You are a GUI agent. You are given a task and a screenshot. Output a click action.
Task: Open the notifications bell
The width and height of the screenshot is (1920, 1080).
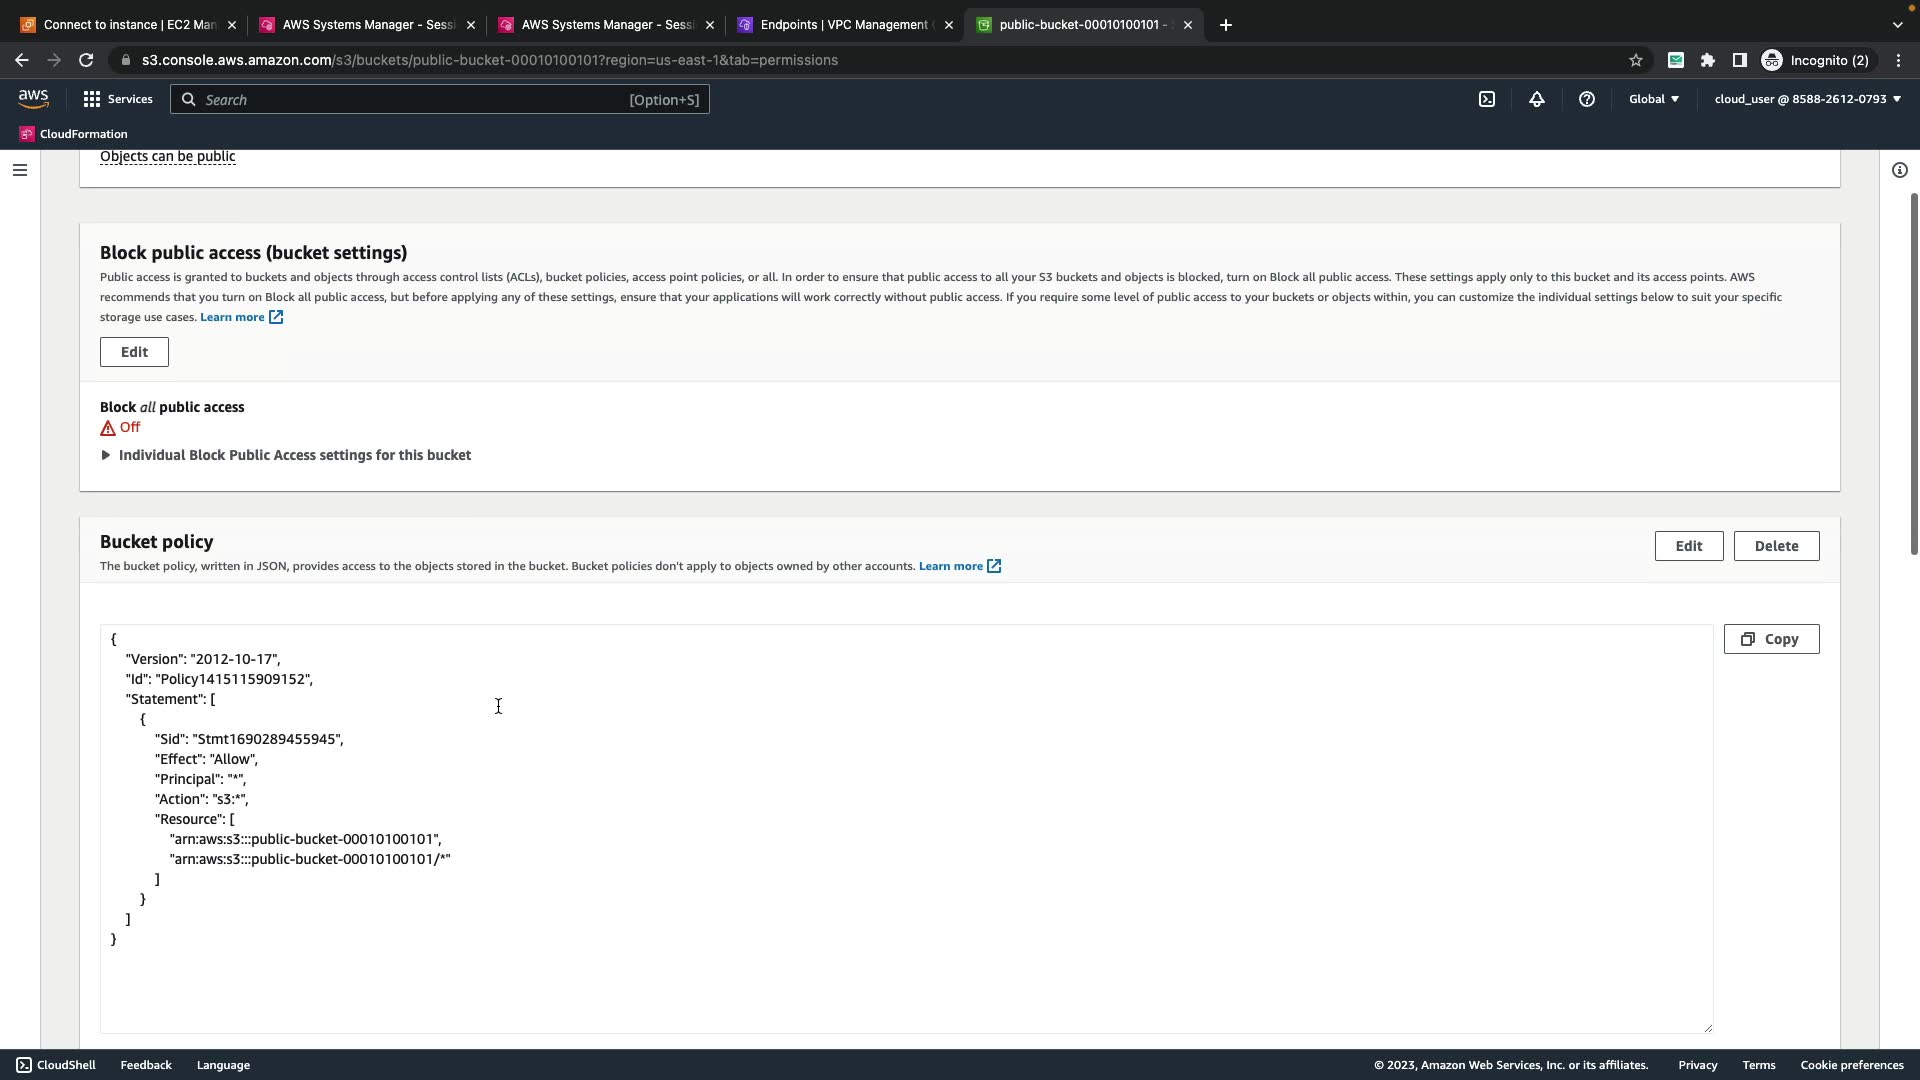1537,99
